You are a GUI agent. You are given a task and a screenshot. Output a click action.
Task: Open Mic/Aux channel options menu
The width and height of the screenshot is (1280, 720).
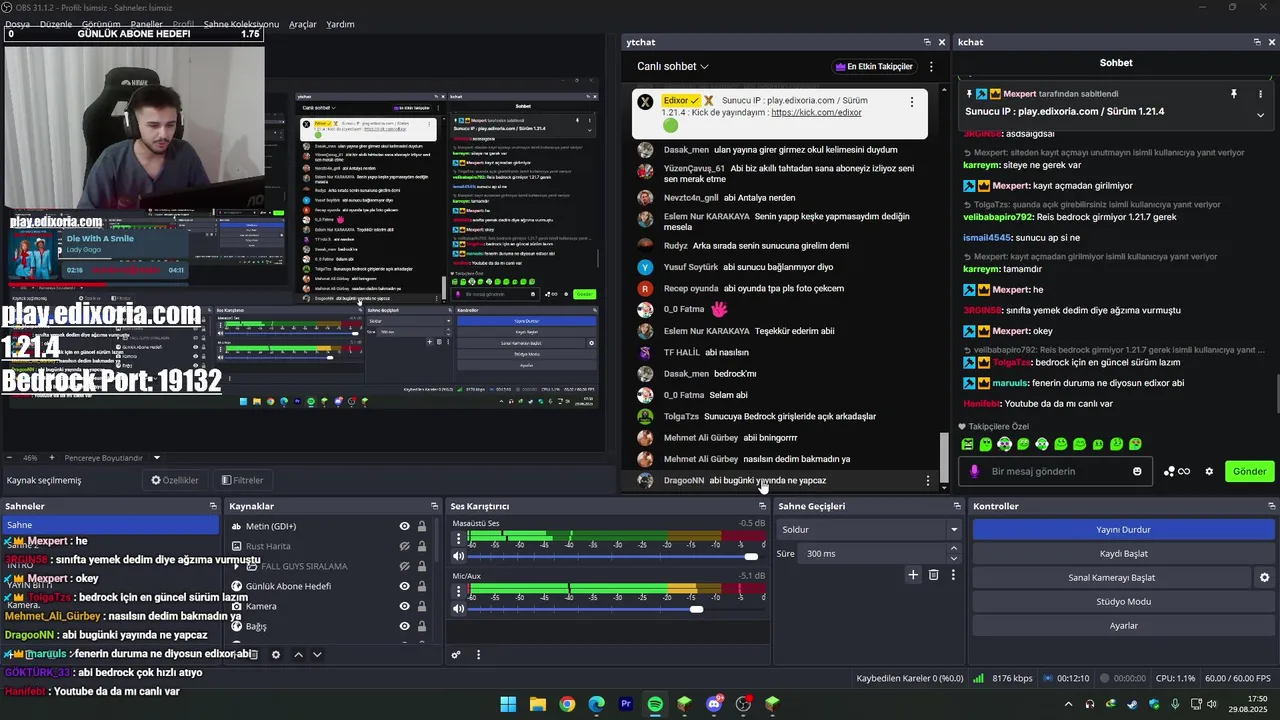pyautogui.click(x=459, y=591)
